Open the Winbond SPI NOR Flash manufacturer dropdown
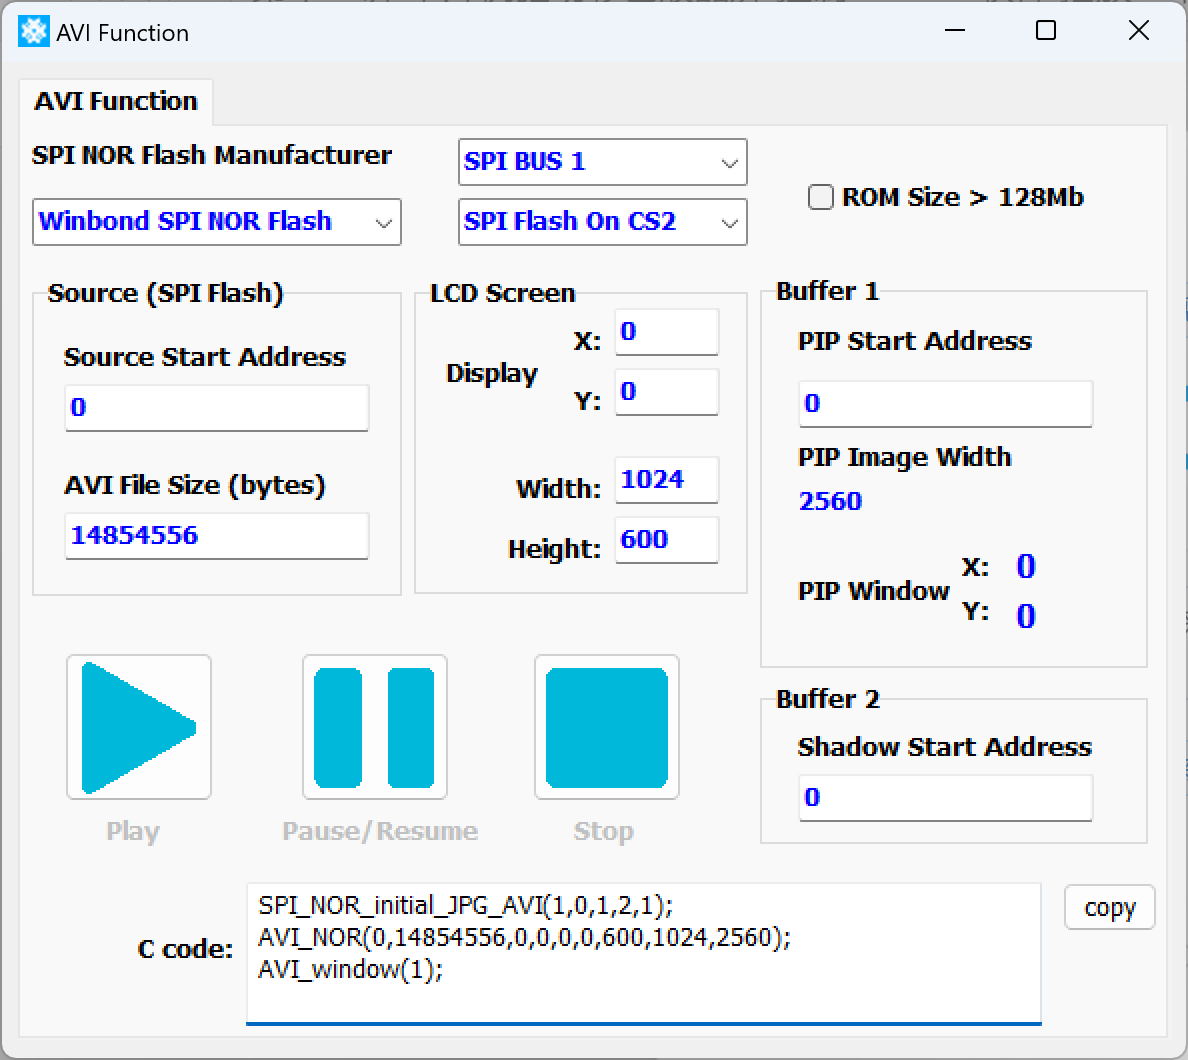Viewport: 1188px width, 1060px height. 216,222
